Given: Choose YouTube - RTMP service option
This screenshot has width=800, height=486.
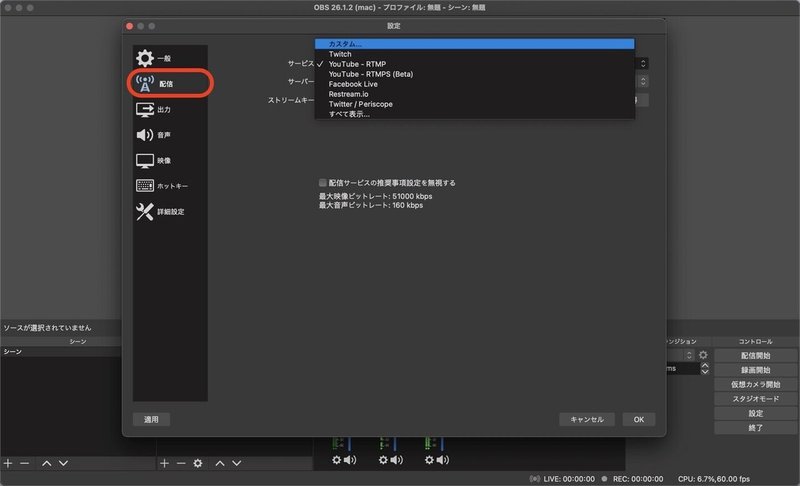Looking at the screenshot, I should click(x=474, y=64).
